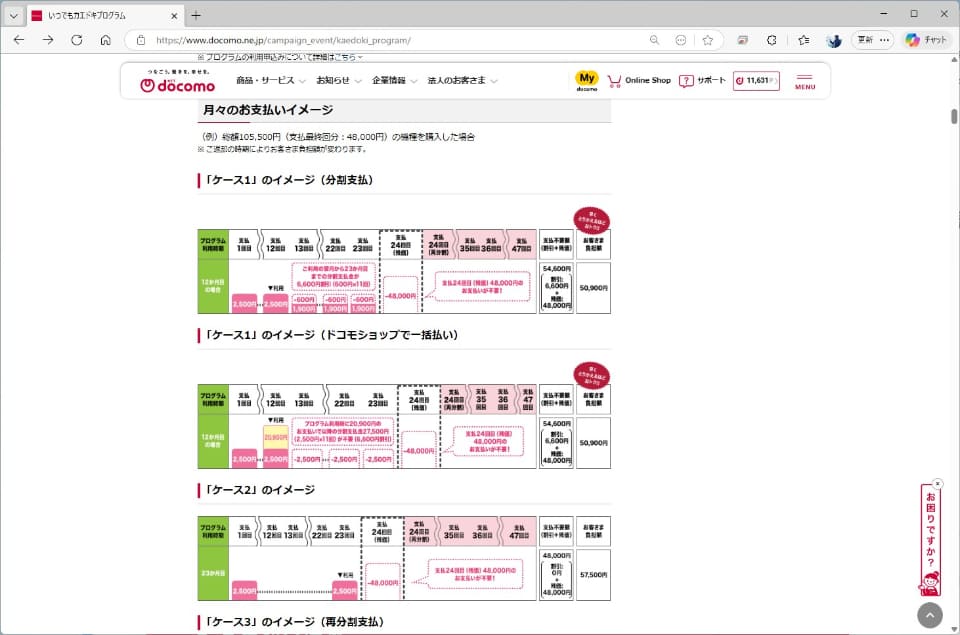Image resolution: width=960 pixels, height=635 pixels.
Task: Open the Copilot chat button
Action: [x=926, y=40]
